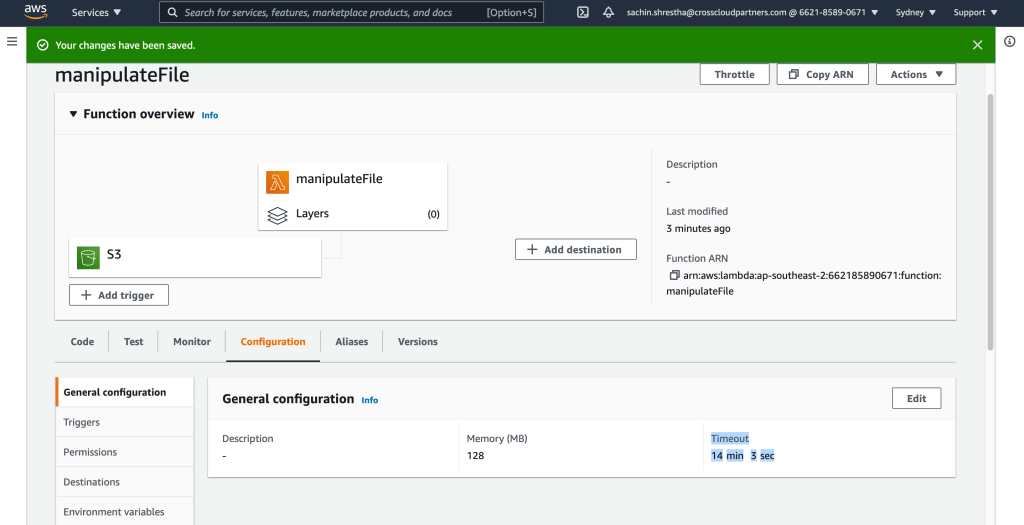Expand the Sydney region selector
Image resolution: width=1024 pixels, height=525 pixels.
click(915, 13)
